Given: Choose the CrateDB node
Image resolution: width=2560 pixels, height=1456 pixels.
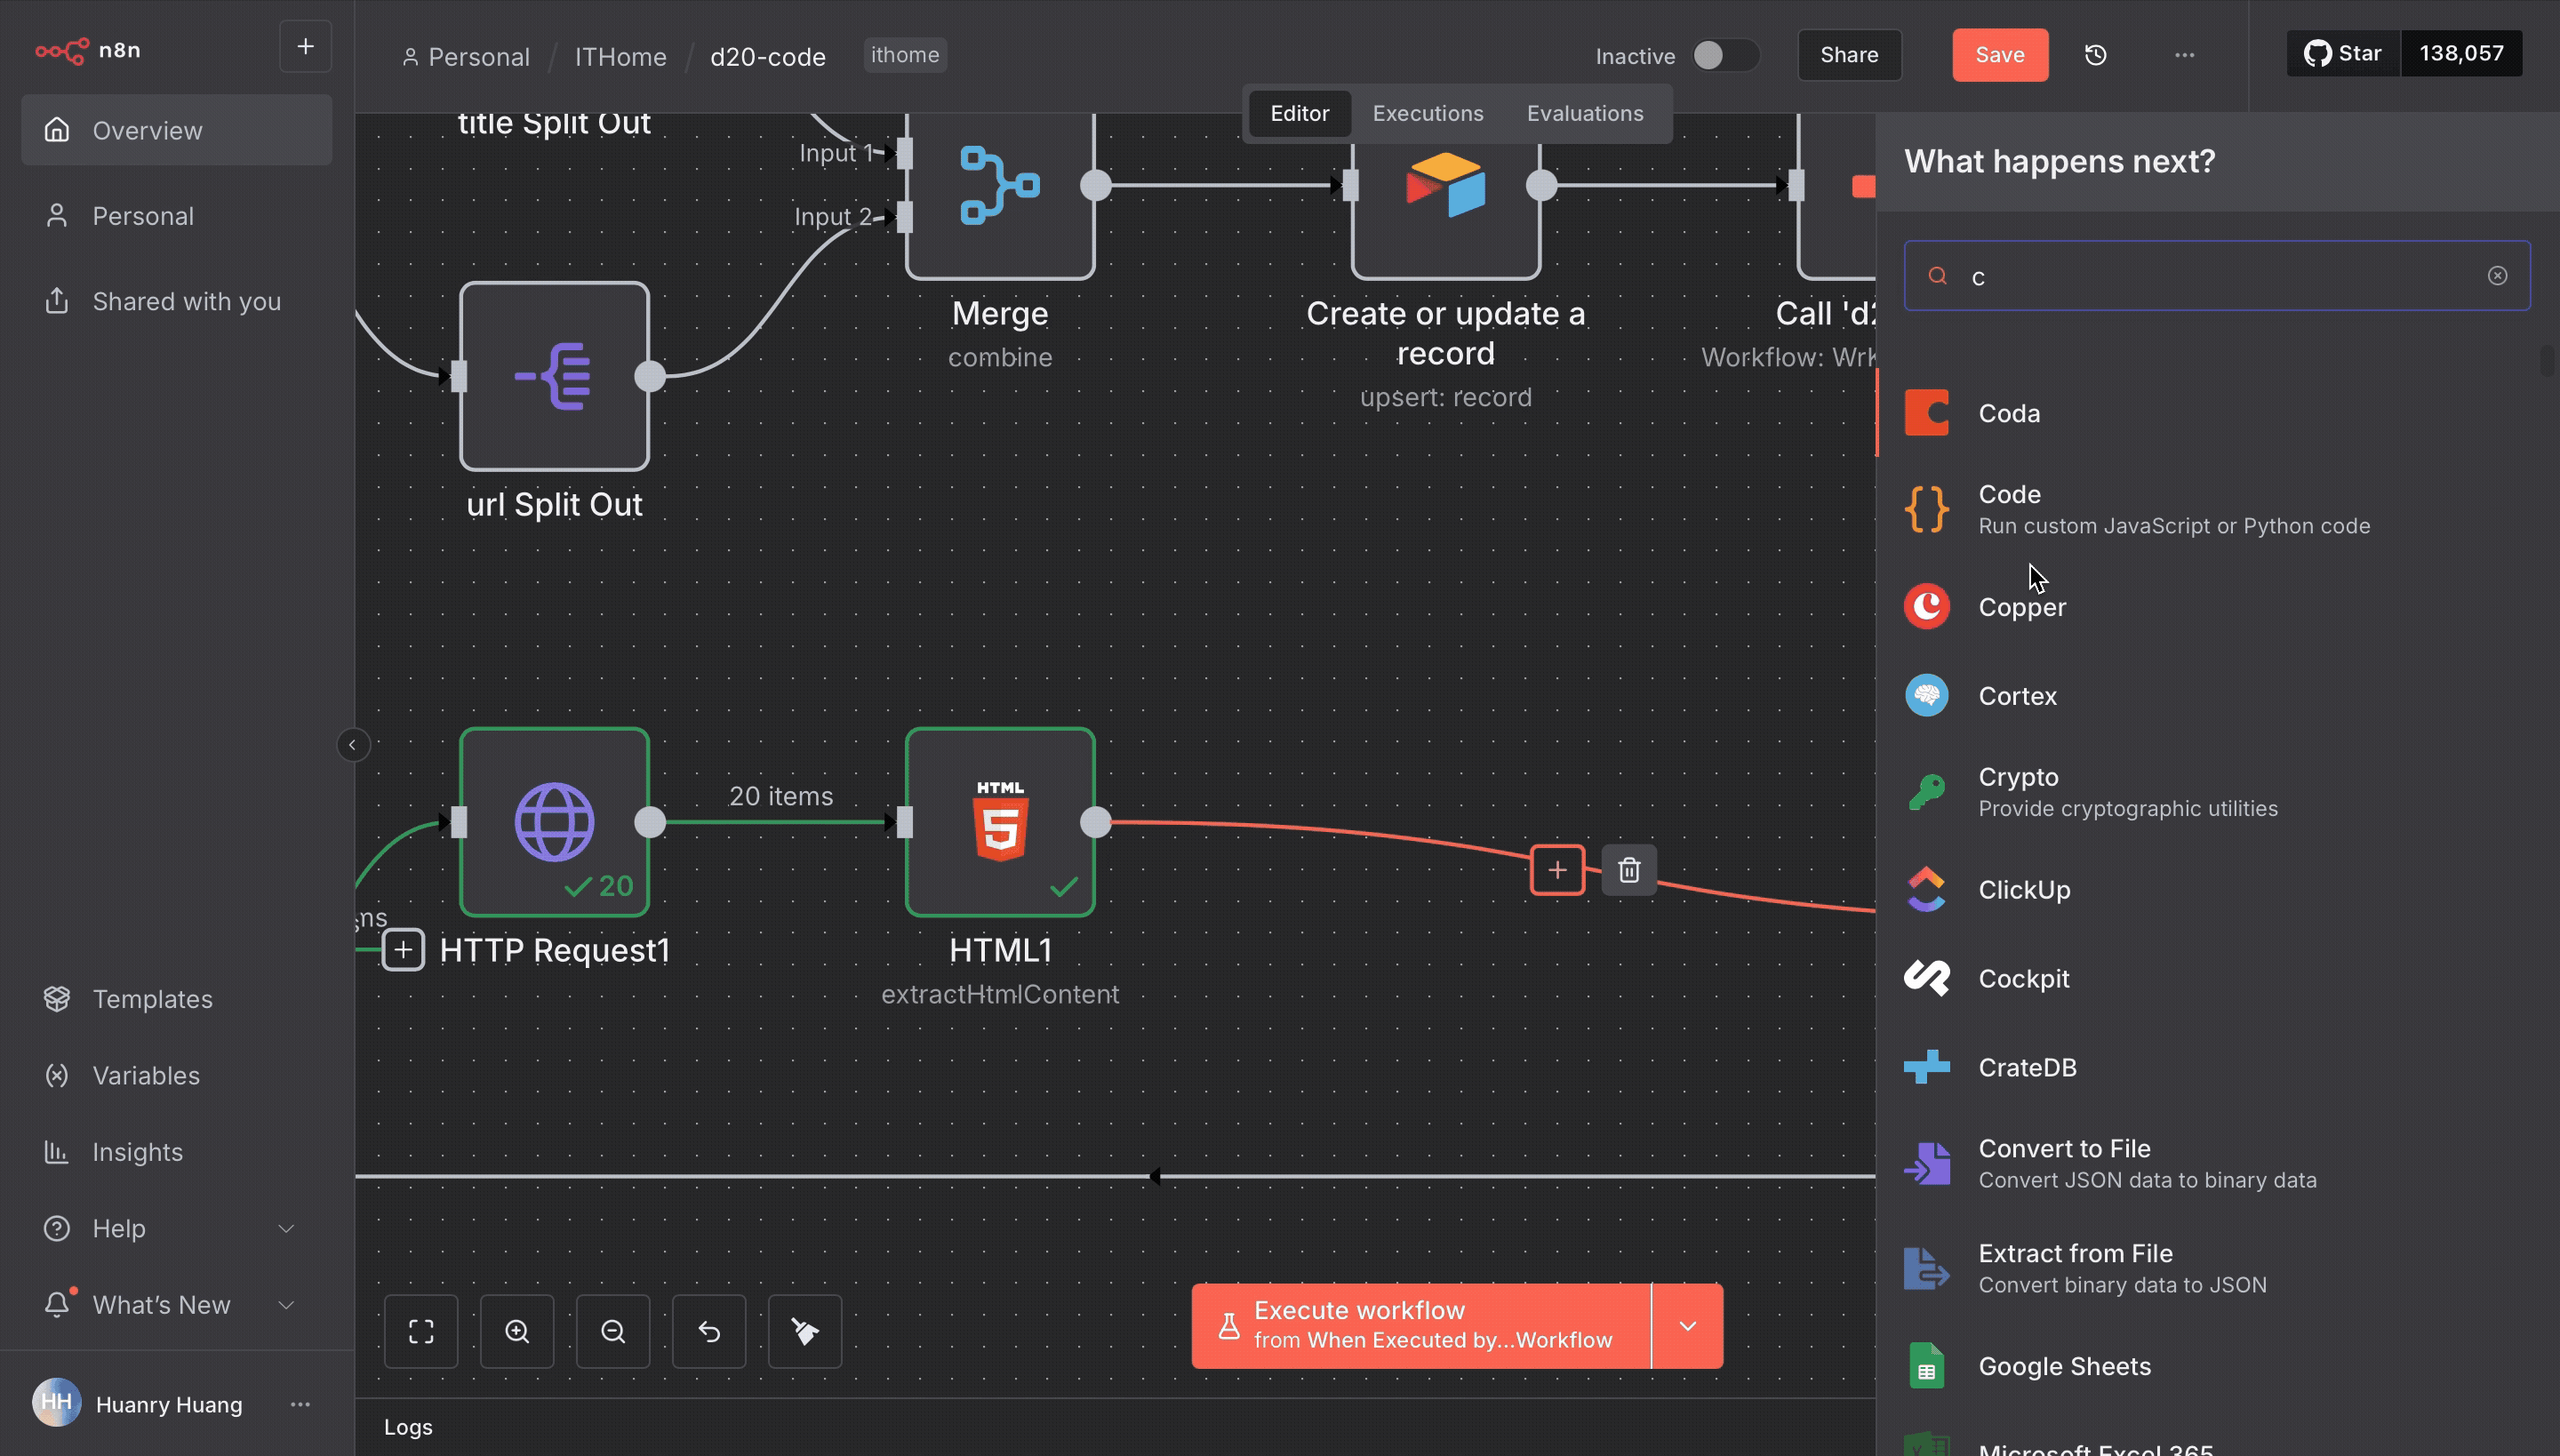Looking at the screenshot, I should (2217, 1067).
